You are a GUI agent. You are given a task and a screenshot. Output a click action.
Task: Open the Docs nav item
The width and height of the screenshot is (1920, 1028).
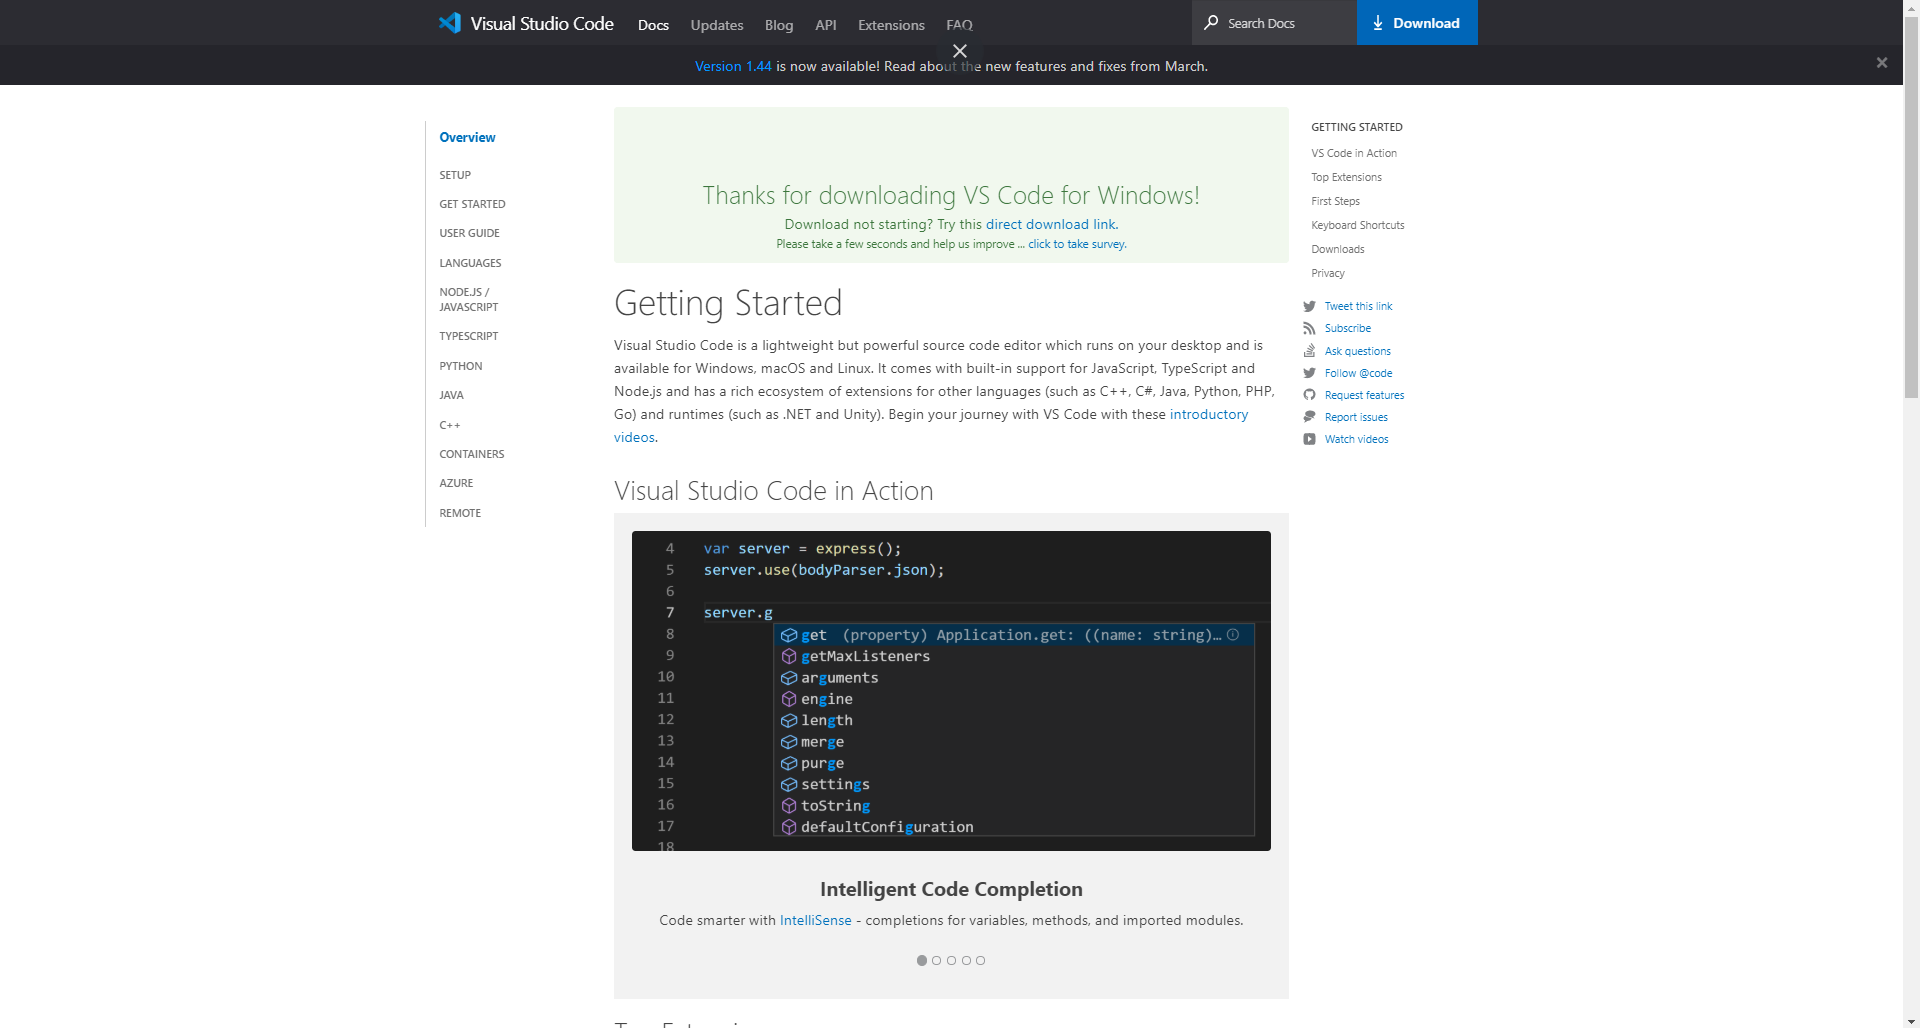coord(653,25)
